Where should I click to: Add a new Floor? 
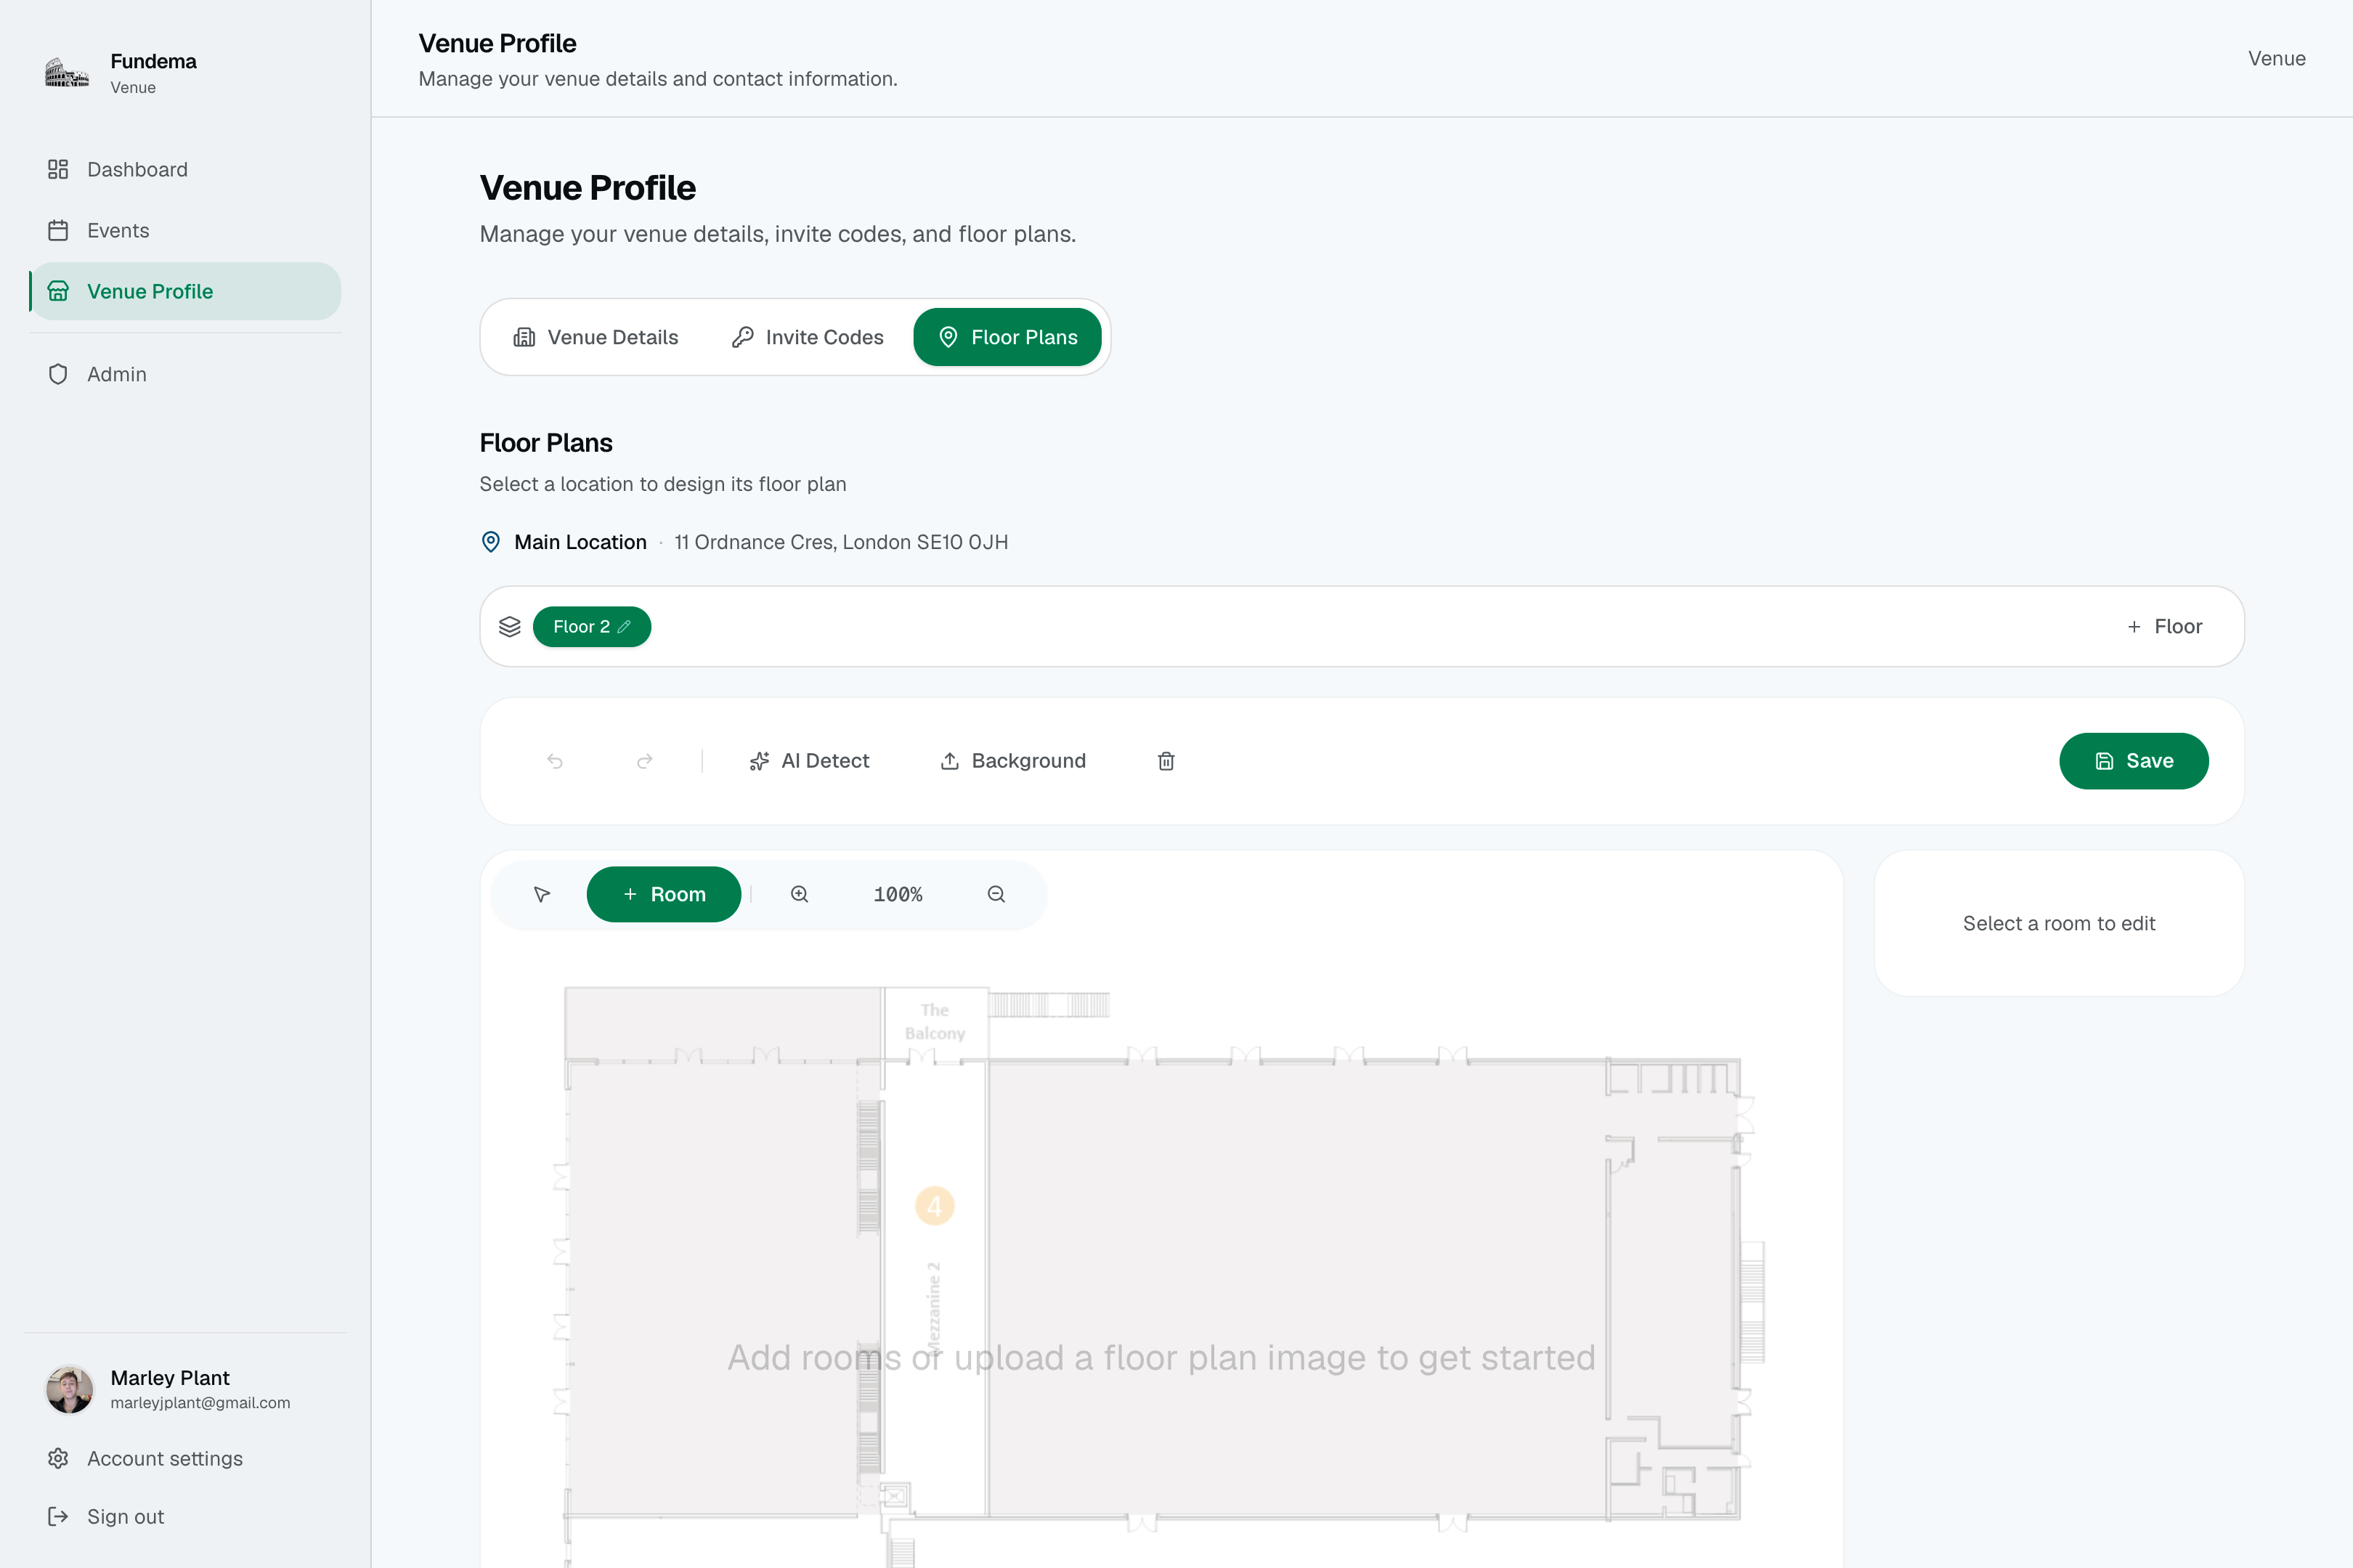(2164, 626)
